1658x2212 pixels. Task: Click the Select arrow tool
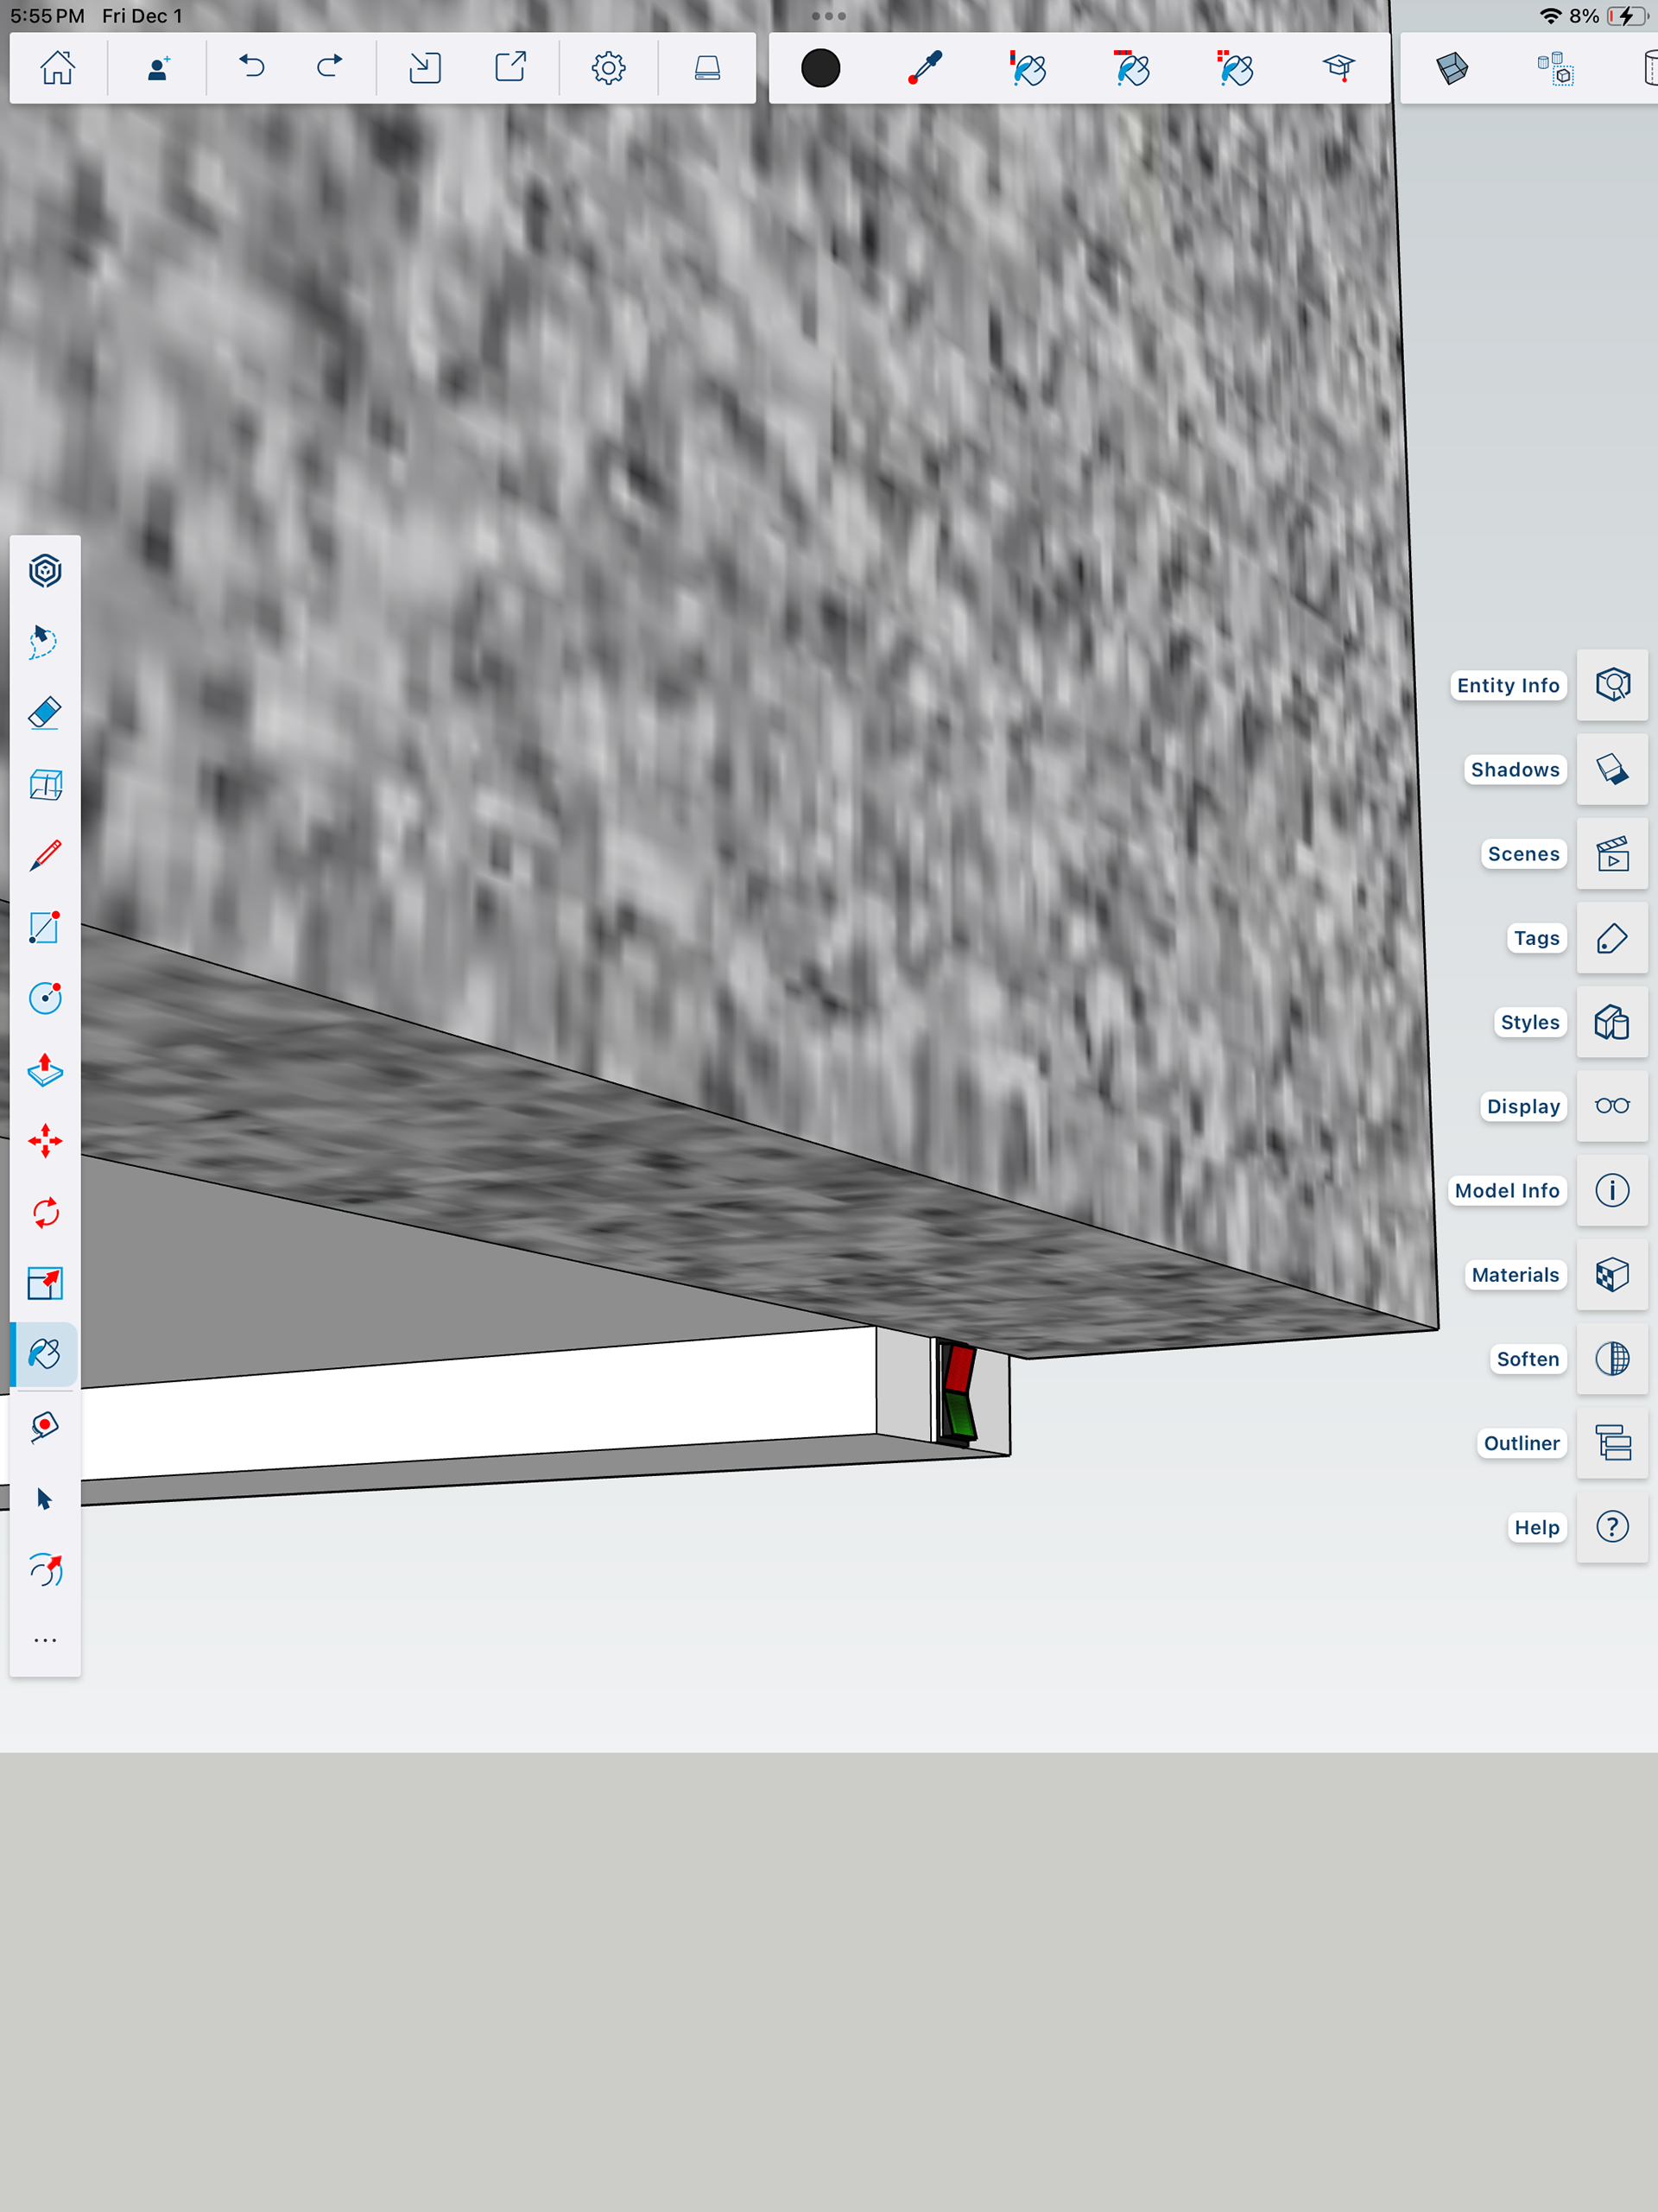click(x=45, y=1498)
